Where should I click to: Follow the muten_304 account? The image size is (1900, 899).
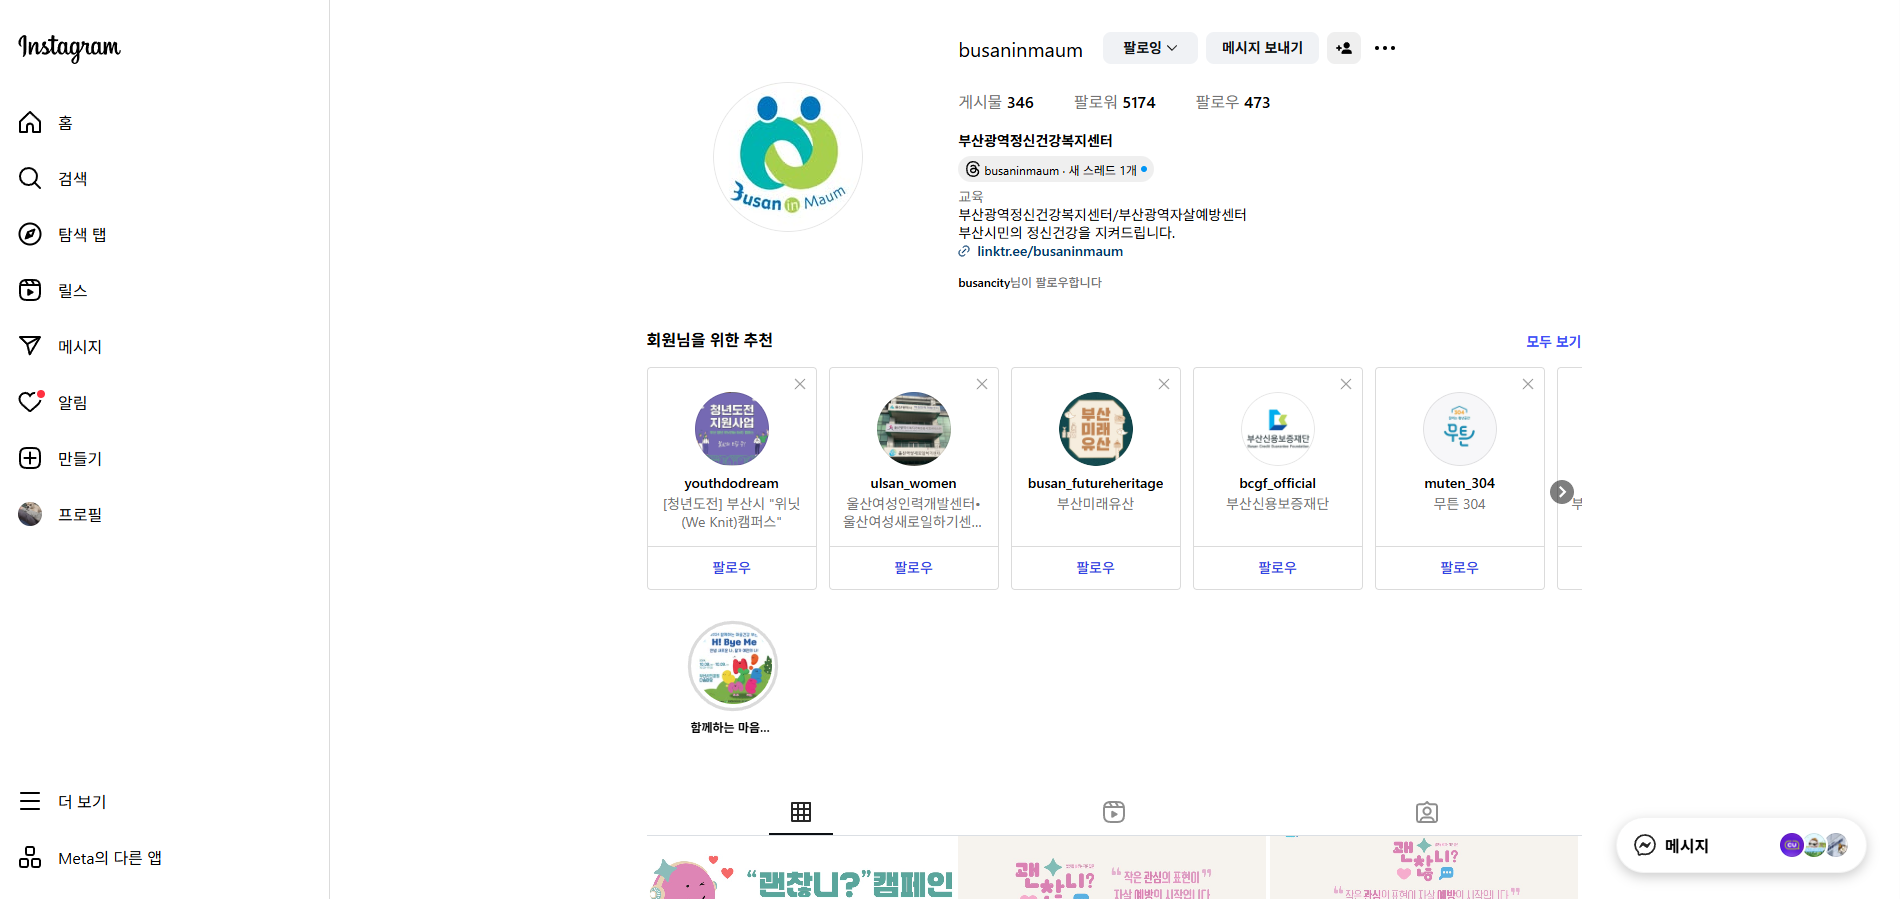(x=1459, y=568)
